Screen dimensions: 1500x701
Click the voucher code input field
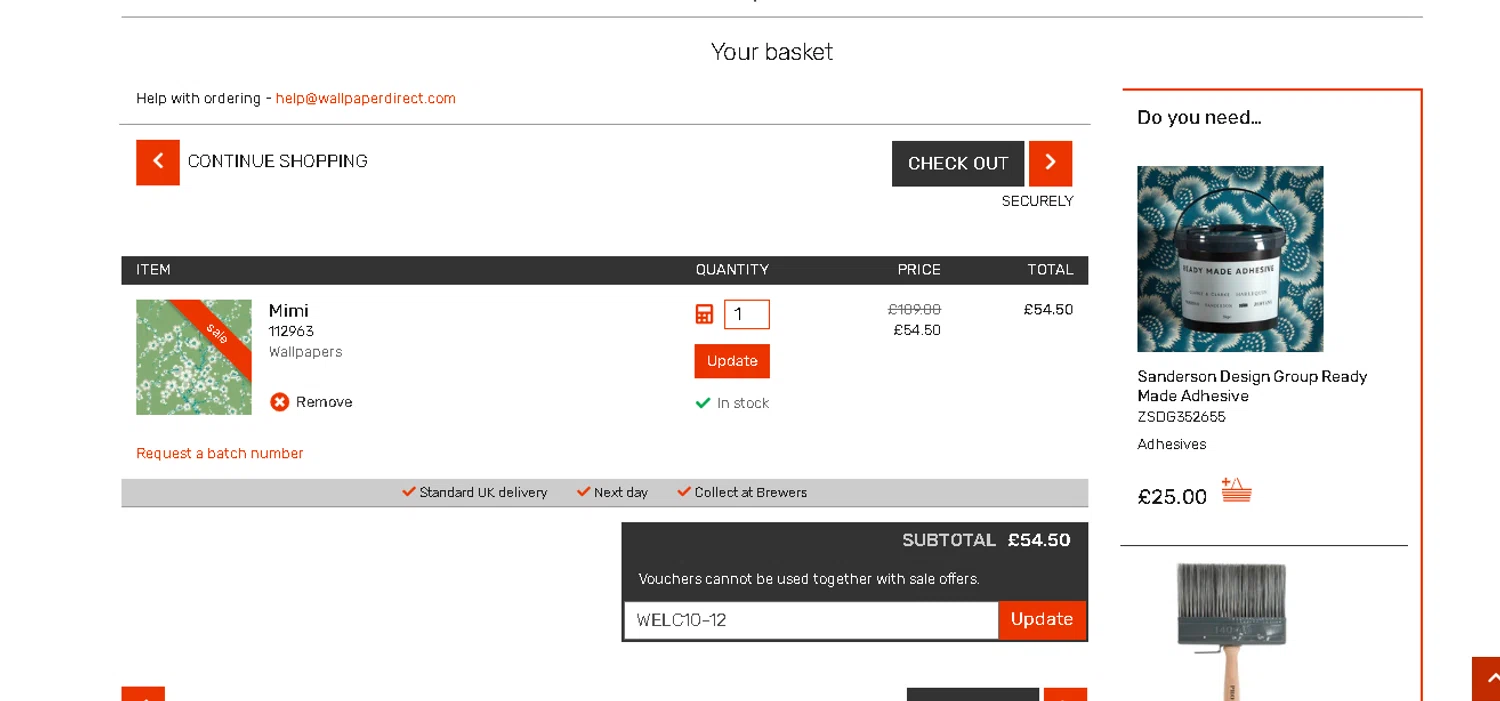pos(811,620)
